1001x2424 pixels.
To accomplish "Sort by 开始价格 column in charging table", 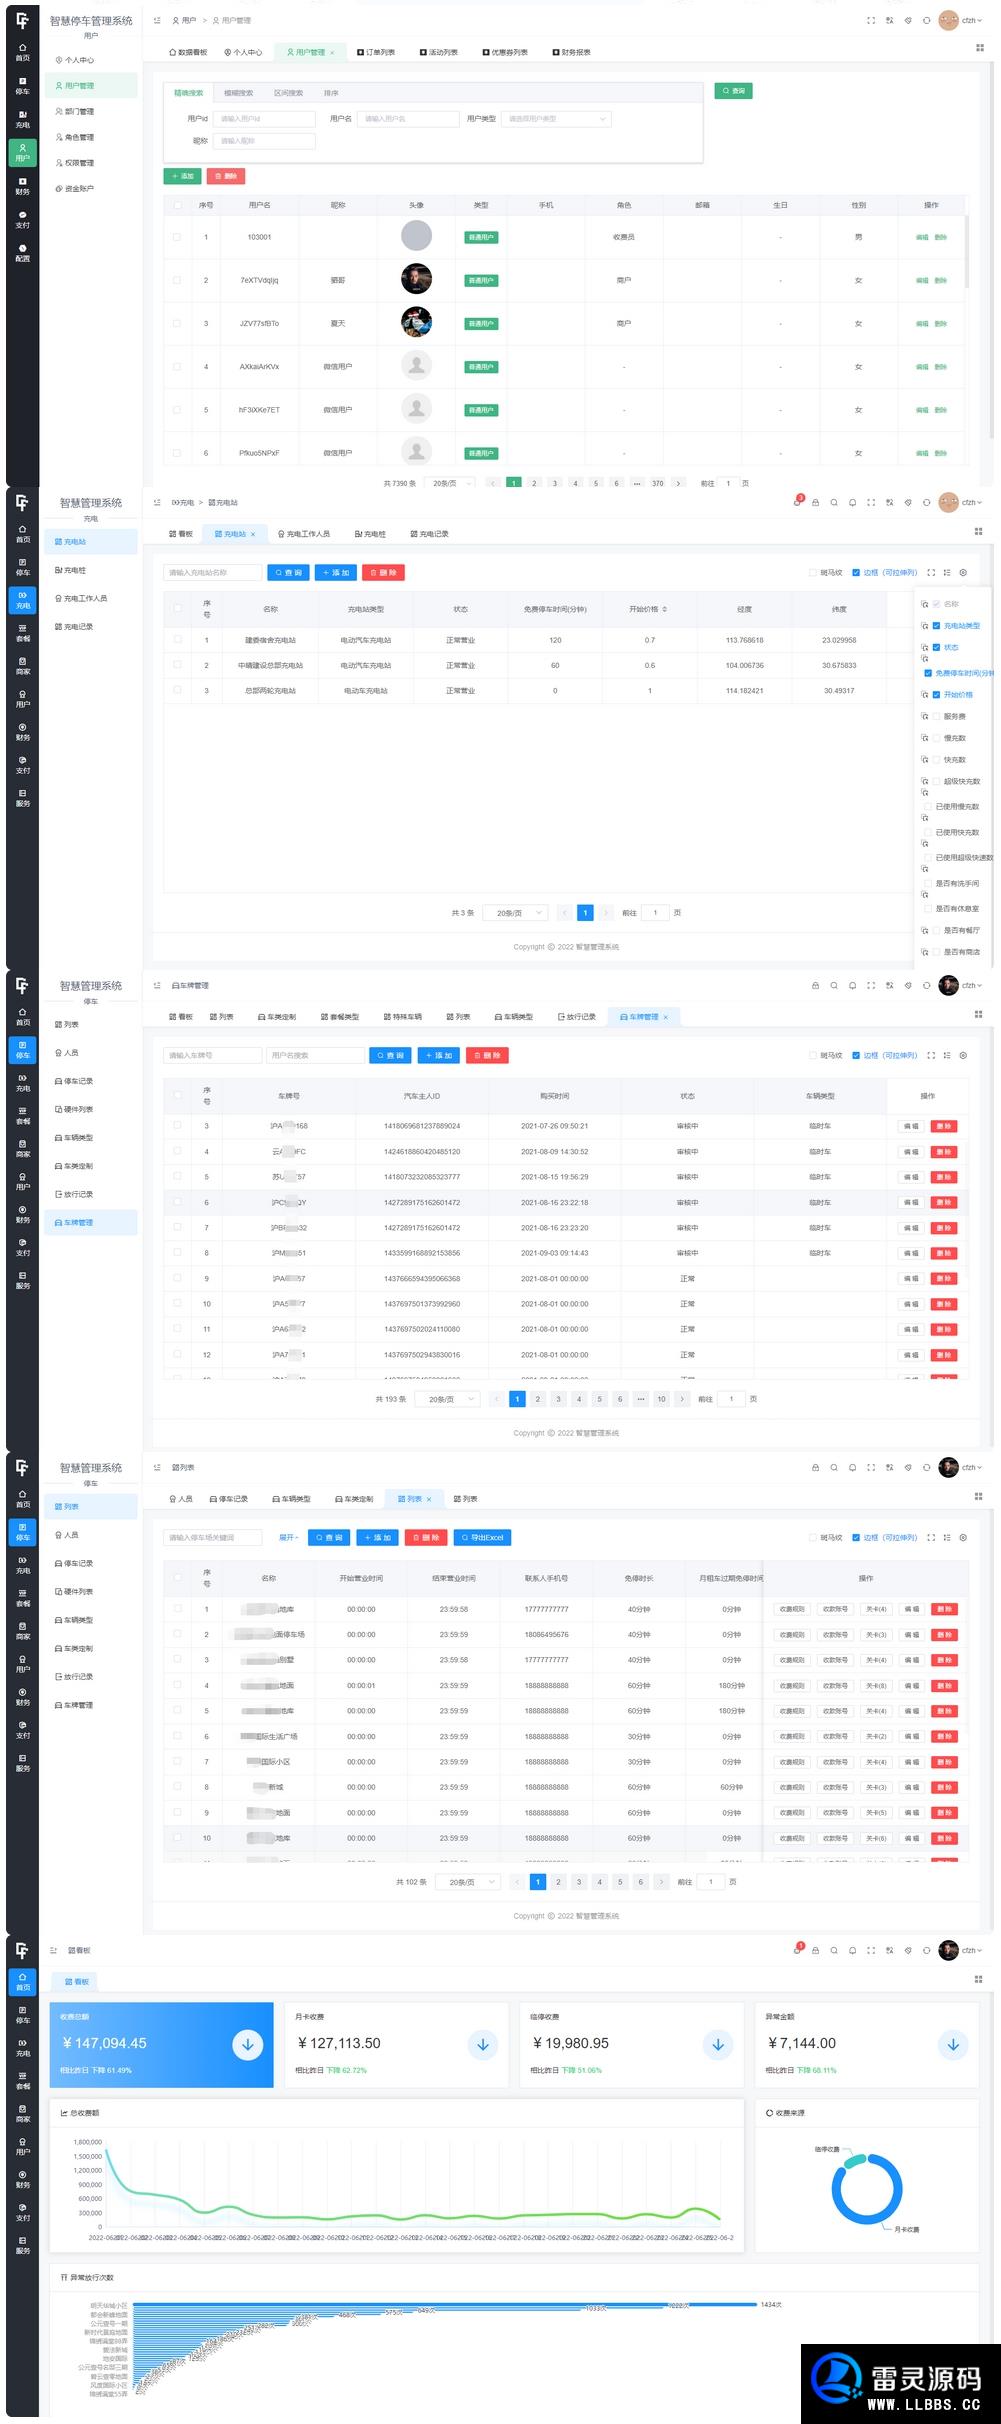I will click(648, 609).
